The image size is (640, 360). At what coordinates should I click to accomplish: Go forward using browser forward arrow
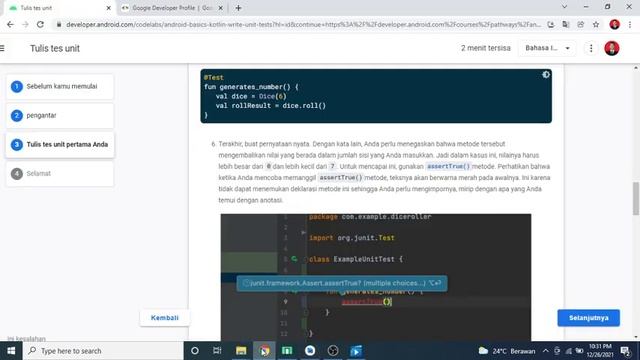25,24
